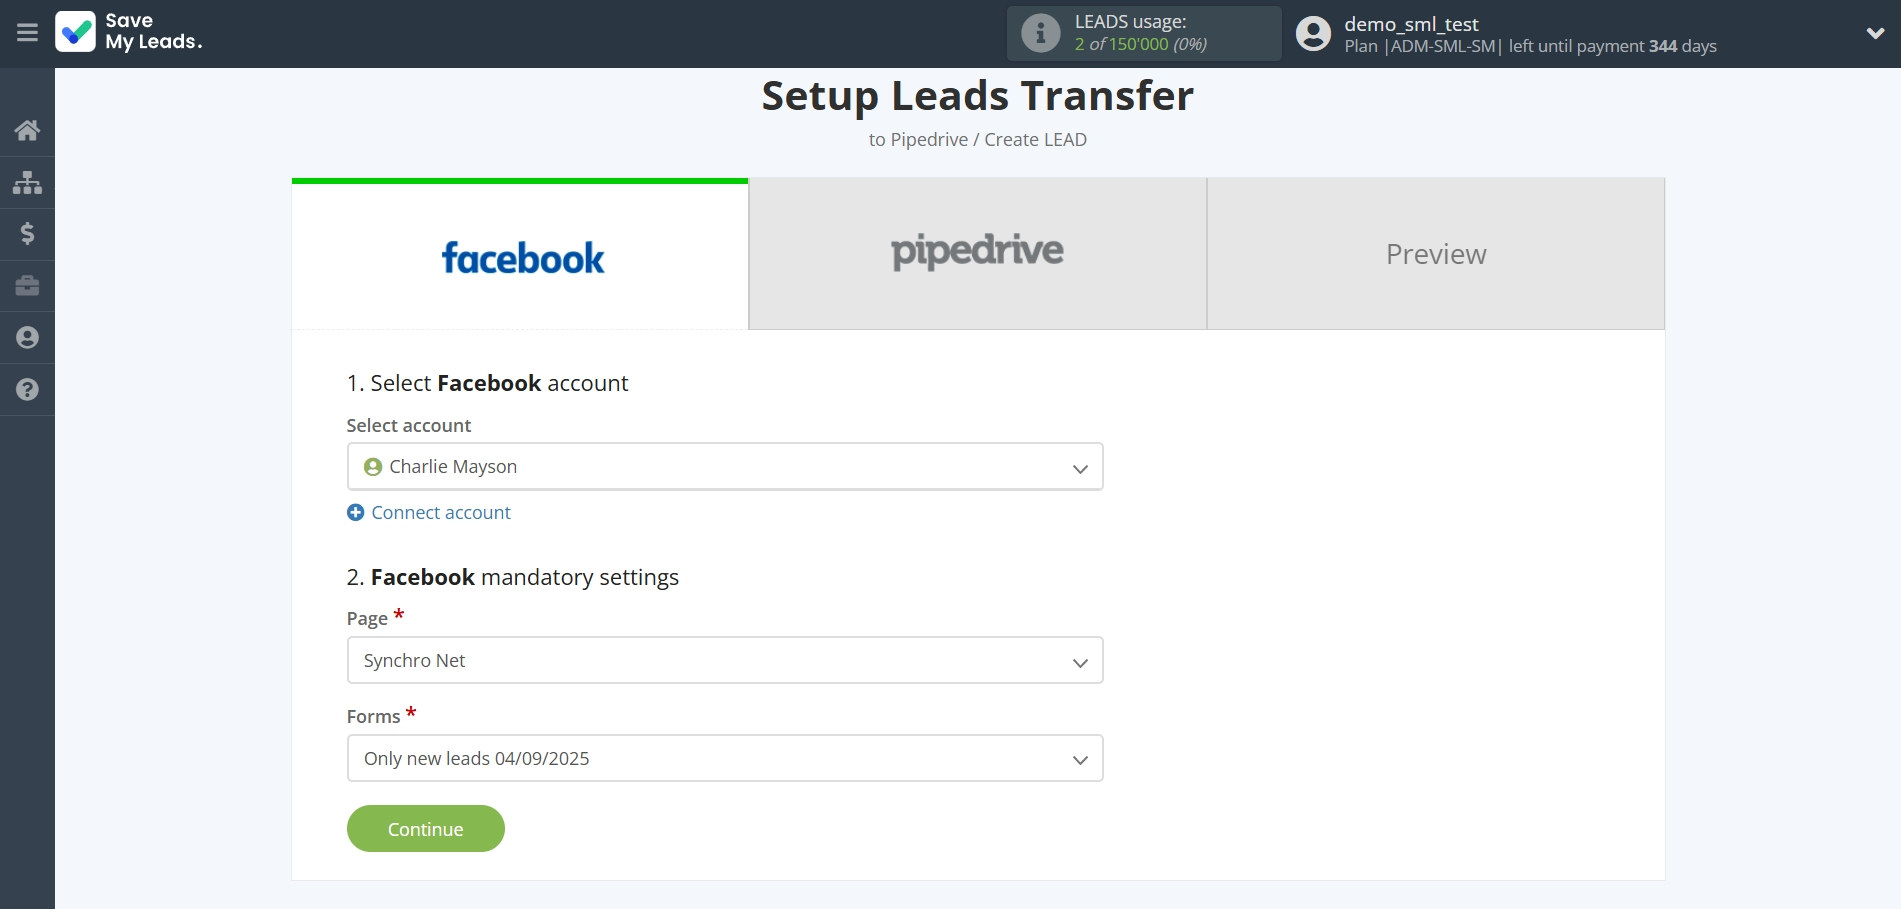
Task: Open the Page dropdown showing Synchro Net
Action: tap(724, 661)
